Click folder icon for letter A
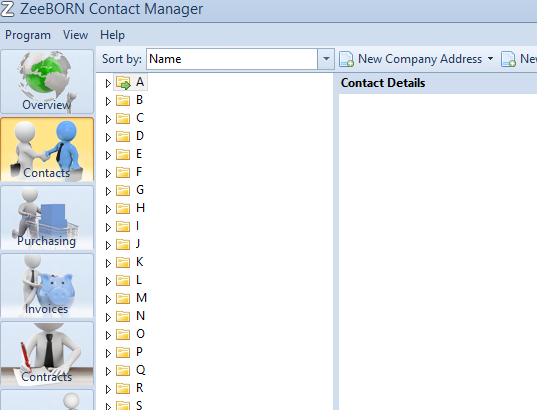Viewport: 537px width, 410px height. click(123, 83)
